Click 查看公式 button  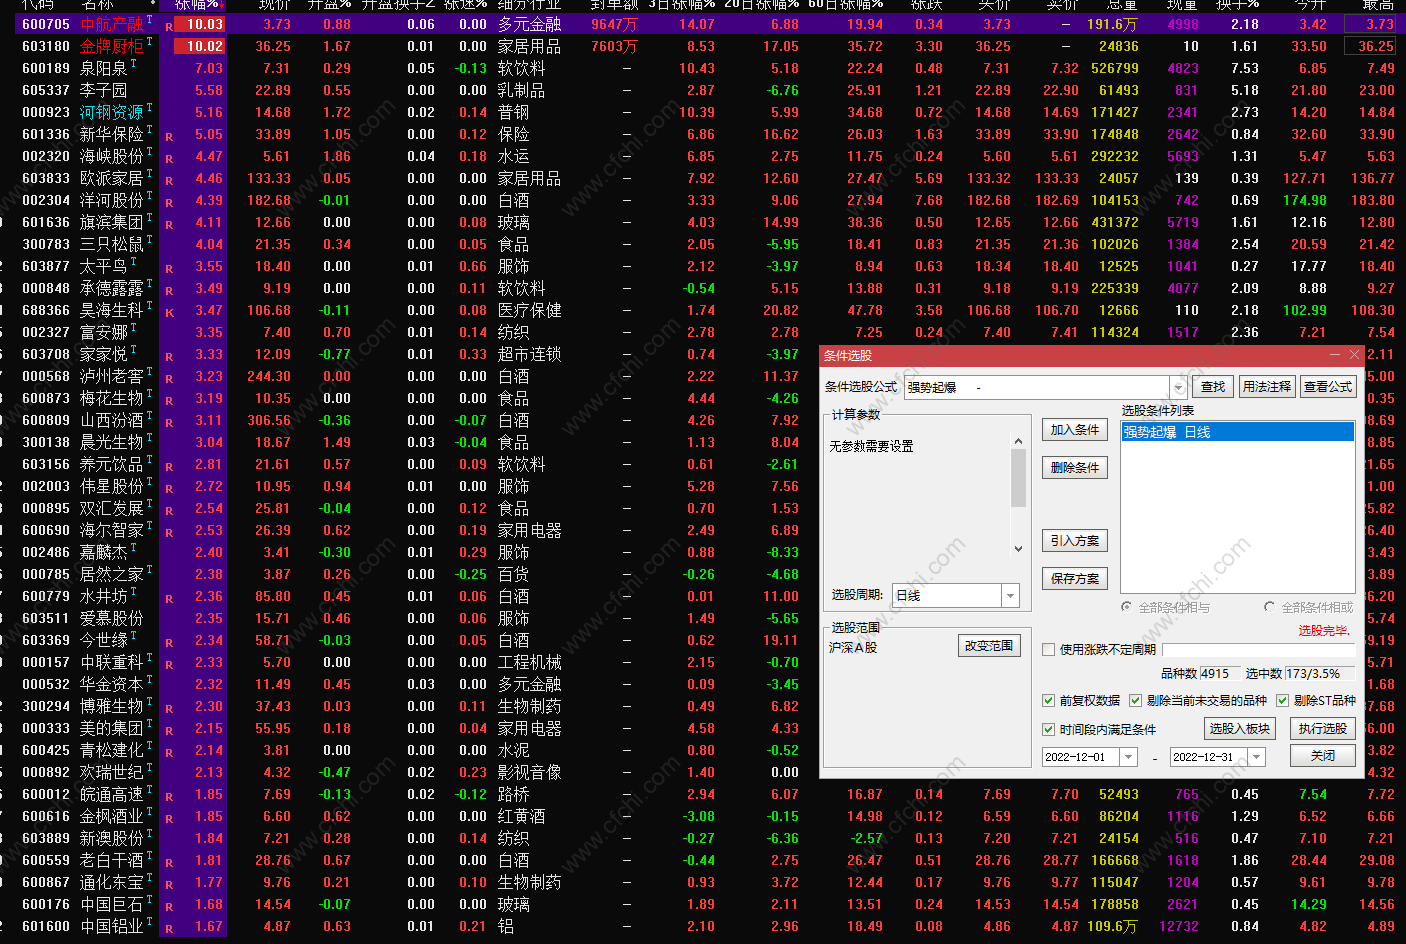[1328, 387]
